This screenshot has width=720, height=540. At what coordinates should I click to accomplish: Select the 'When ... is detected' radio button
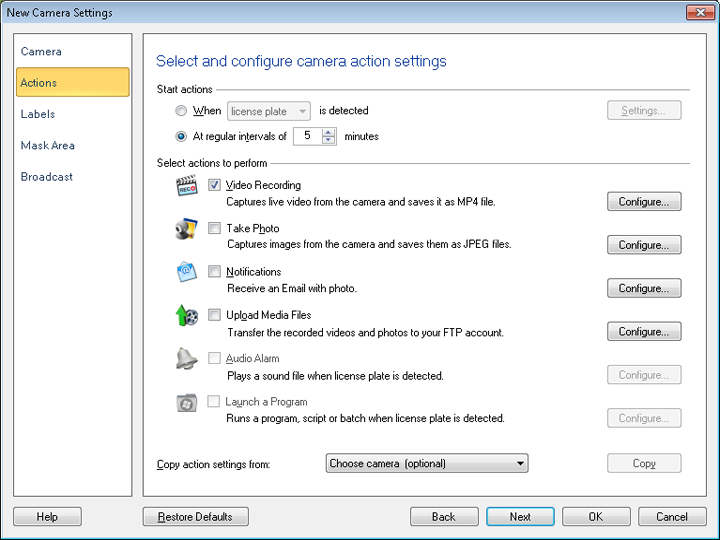coord(181,111)
